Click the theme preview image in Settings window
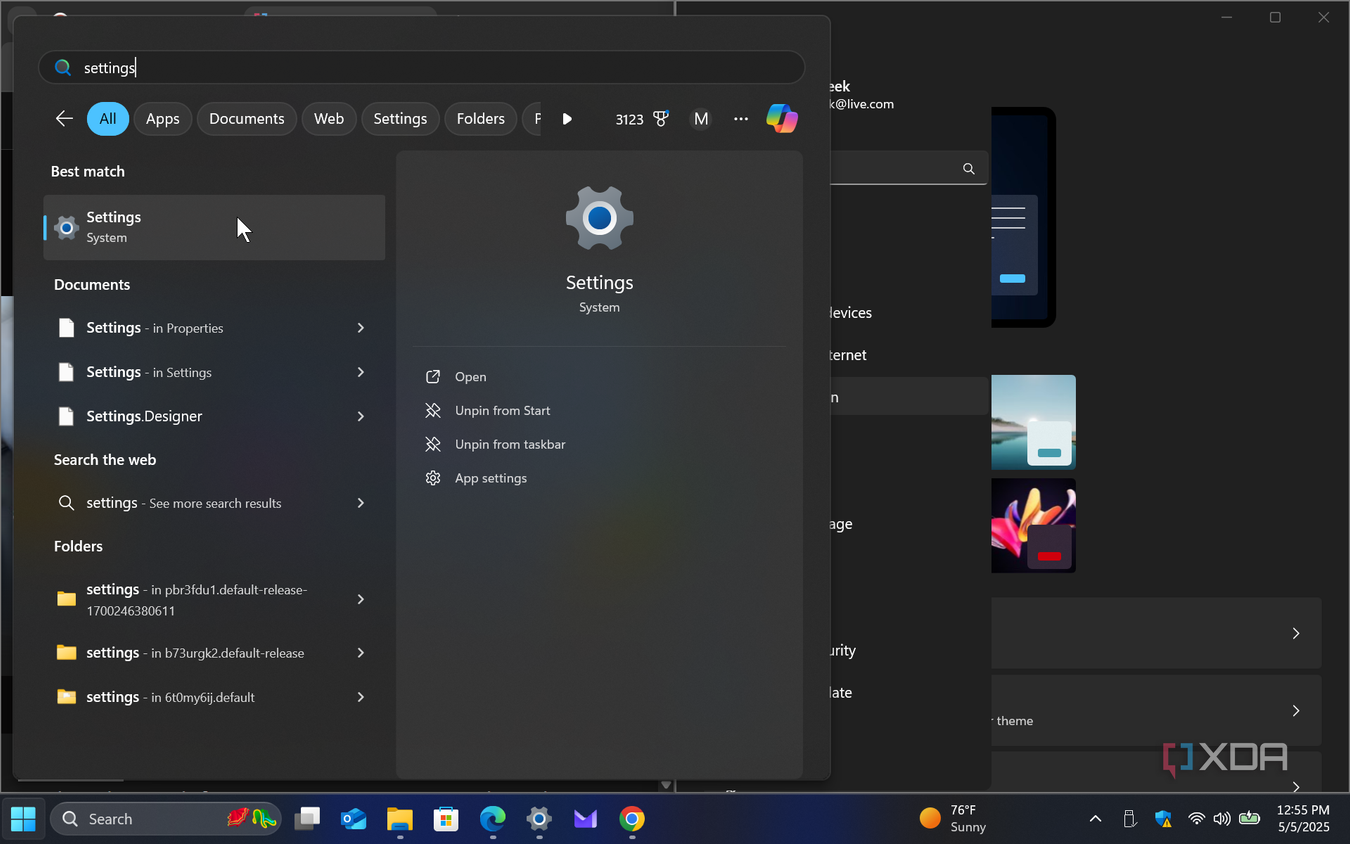 [x=1023, y=217]
